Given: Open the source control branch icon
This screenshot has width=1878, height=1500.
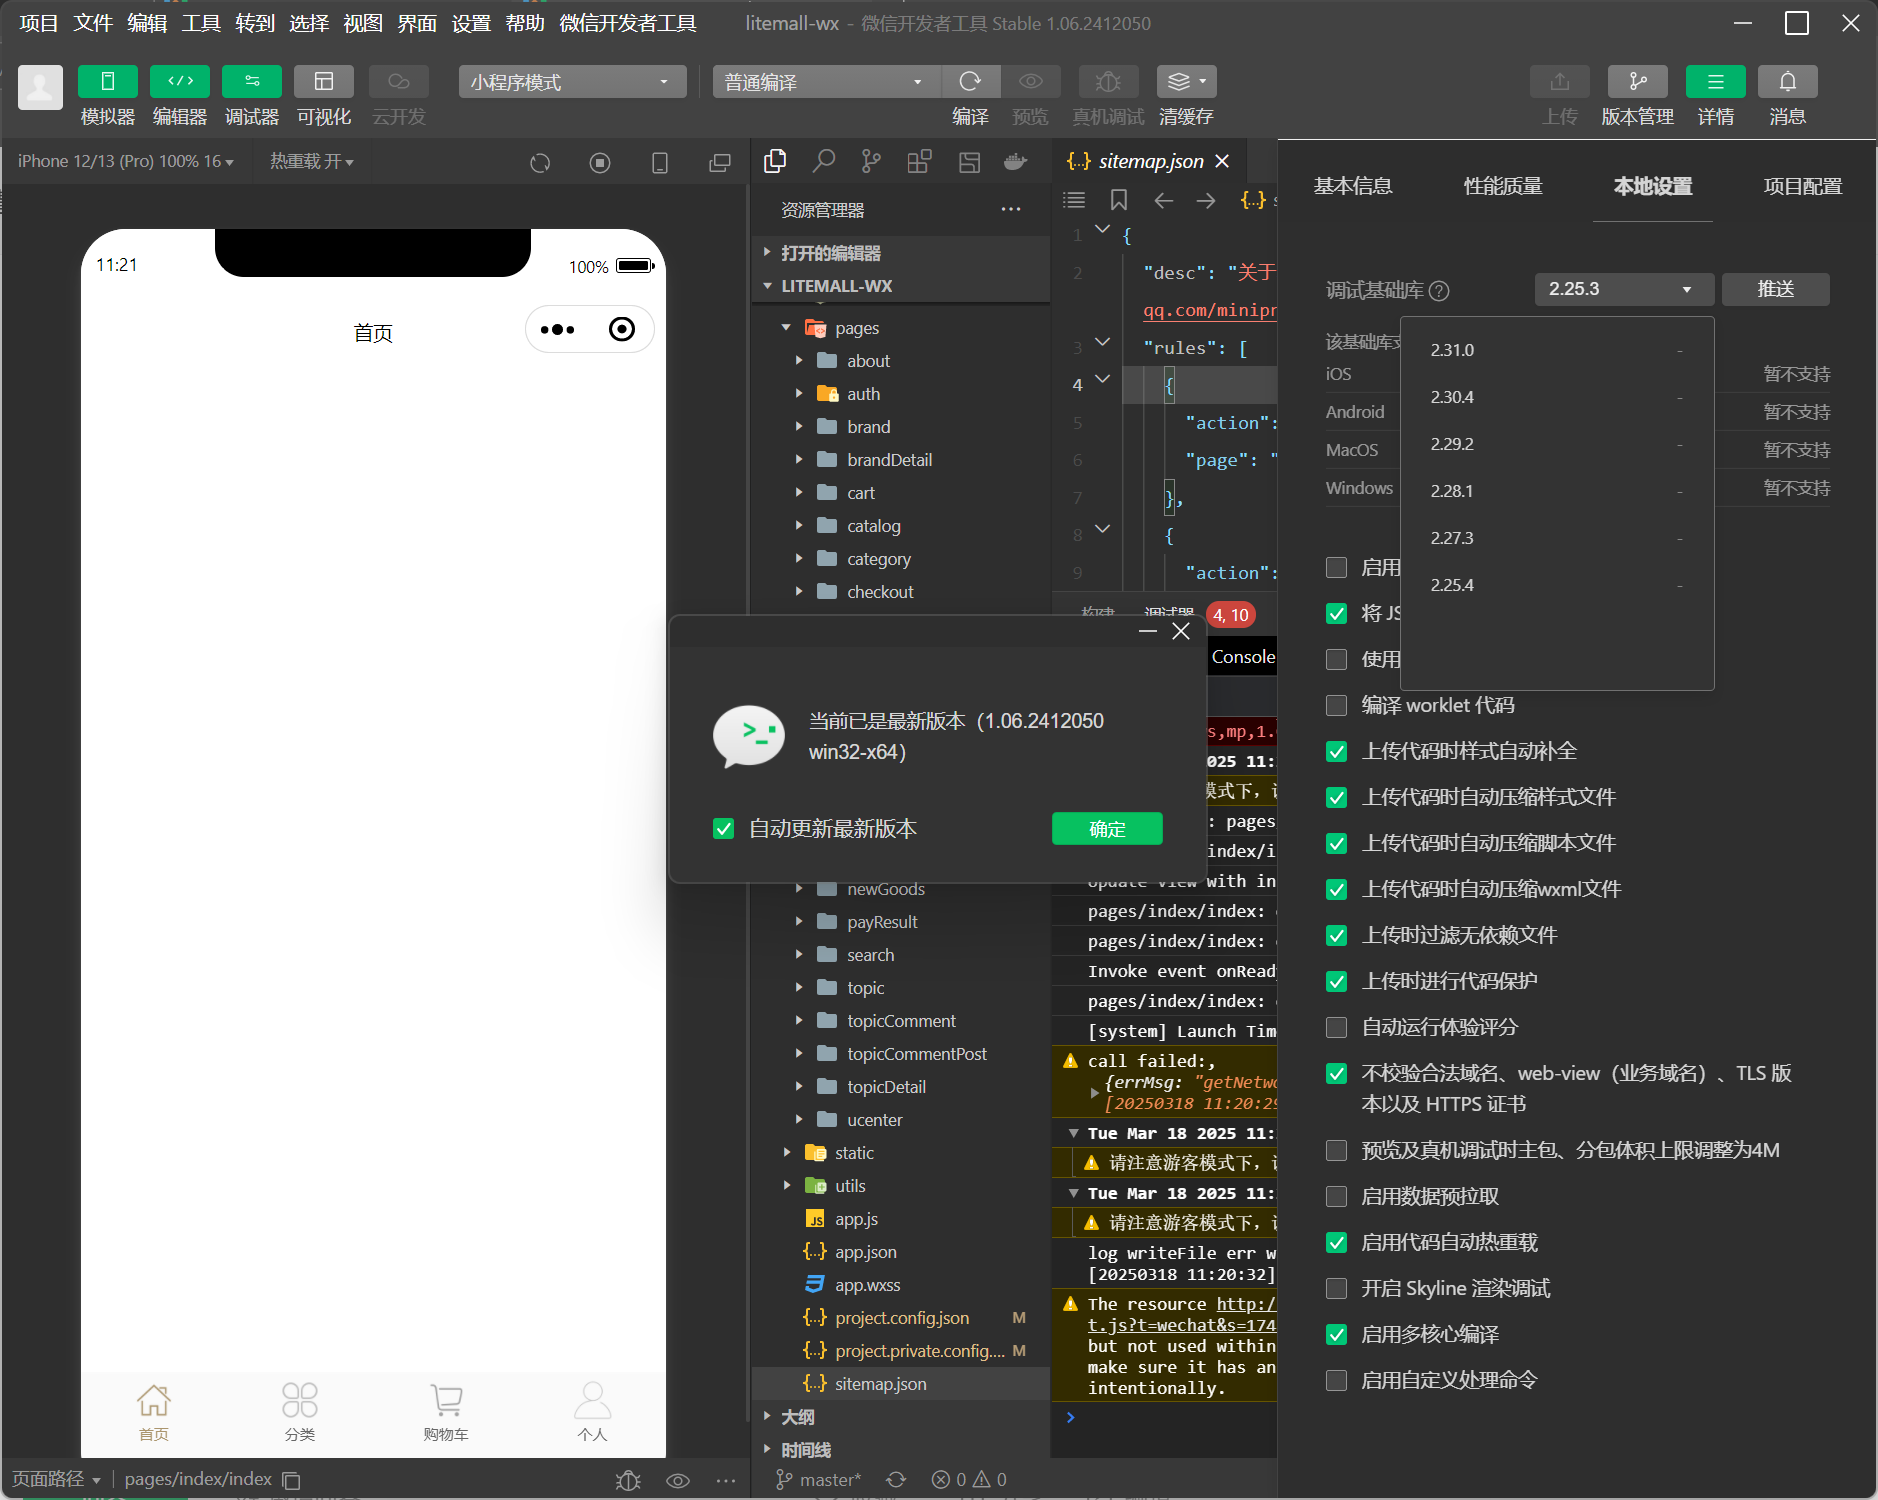Looking at the screenshot, I should [872, 161].
